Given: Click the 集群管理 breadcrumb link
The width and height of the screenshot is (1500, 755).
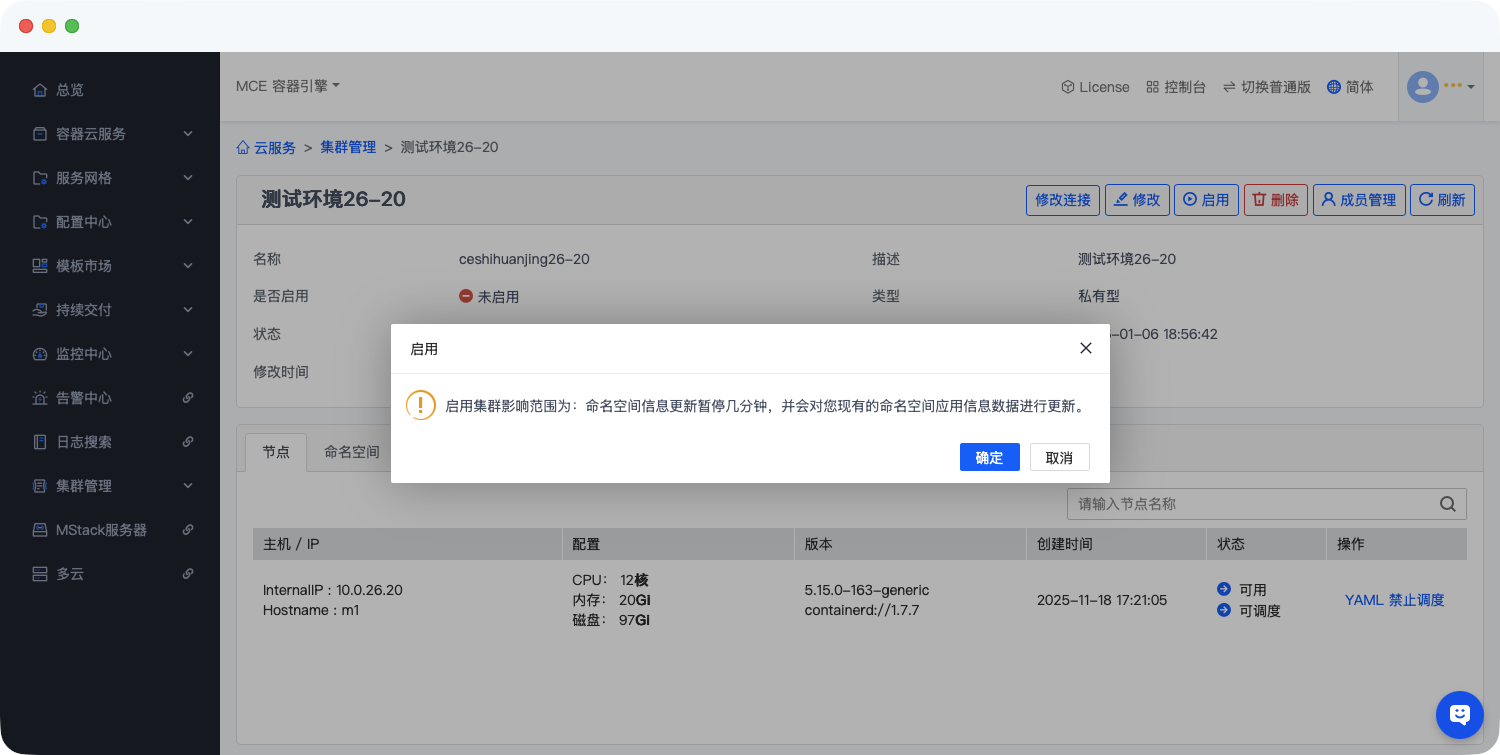Looking at the screenshot, I should (x=348, y=147).
